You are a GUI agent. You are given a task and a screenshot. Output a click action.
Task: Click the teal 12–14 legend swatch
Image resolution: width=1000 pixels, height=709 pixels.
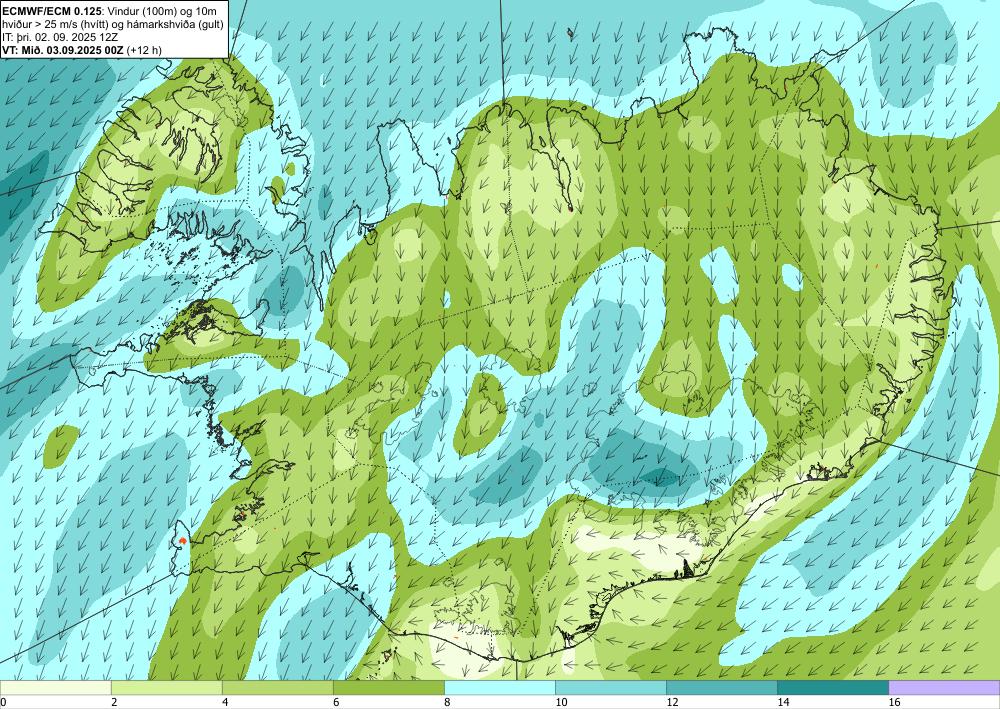tap(722, 687)
